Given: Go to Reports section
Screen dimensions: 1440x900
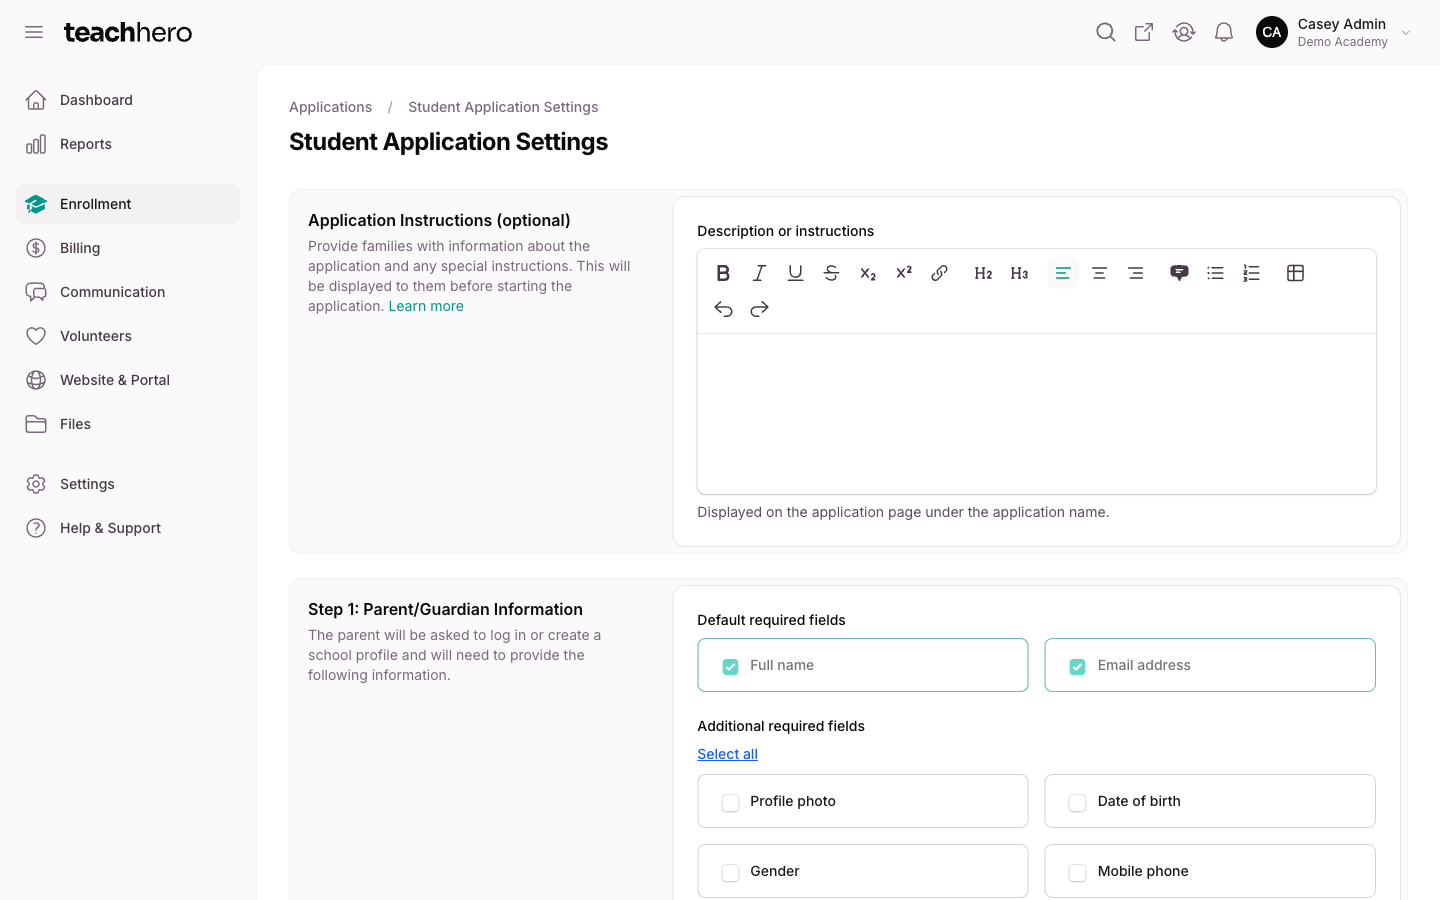Looking at the screenshot, I should point(128,144).
